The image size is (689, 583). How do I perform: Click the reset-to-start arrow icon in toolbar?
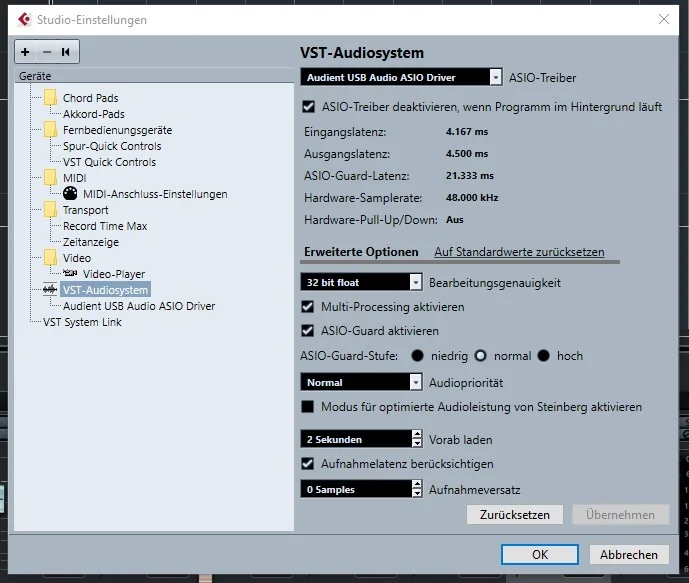click(x=66, y=52)
